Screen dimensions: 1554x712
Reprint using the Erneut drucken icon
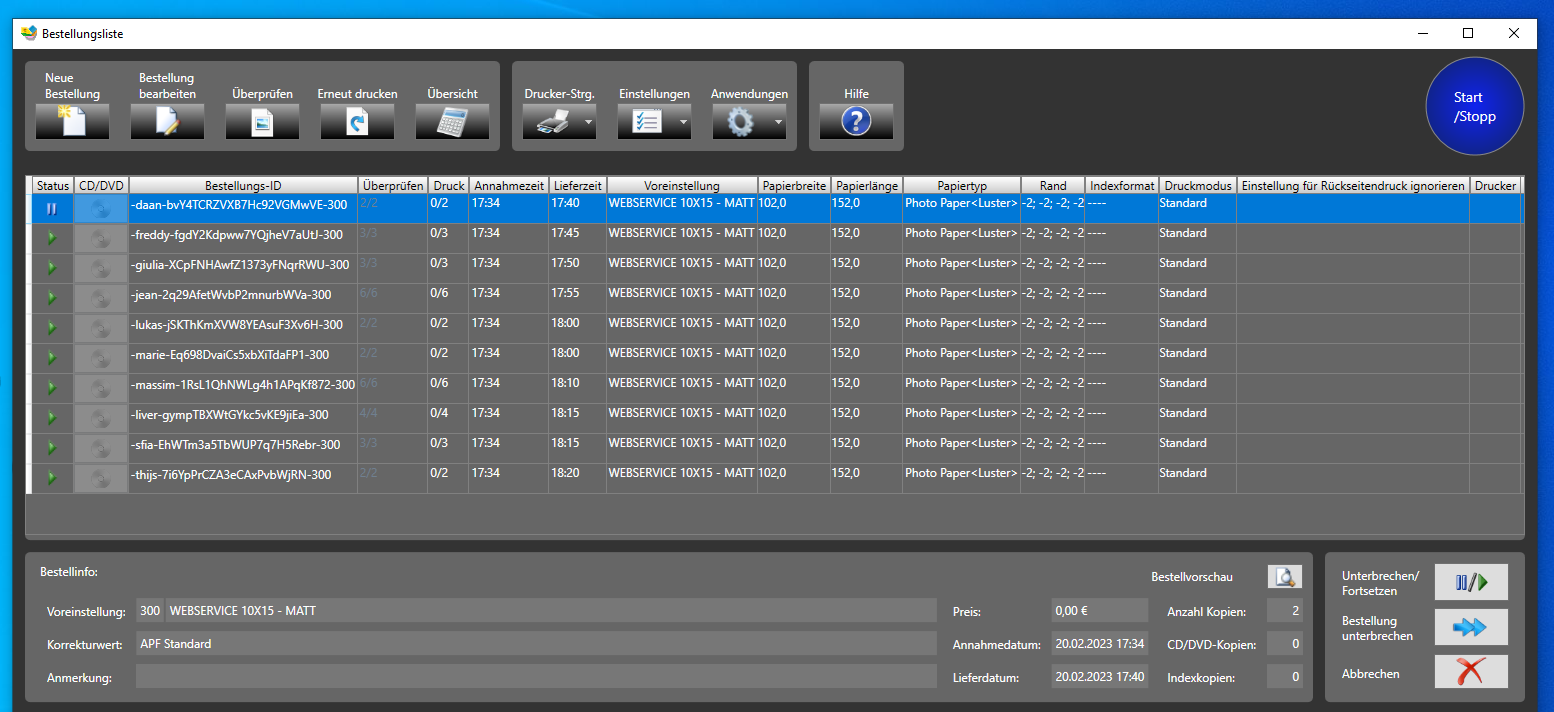pyautogui.click(x=356, y=121)
